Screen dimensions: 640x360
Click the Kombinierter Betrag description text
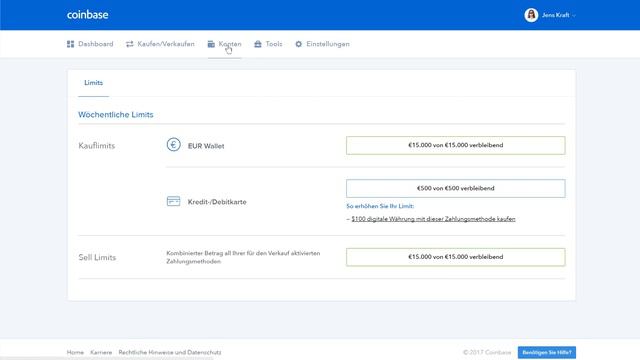(x=243, y=257)
